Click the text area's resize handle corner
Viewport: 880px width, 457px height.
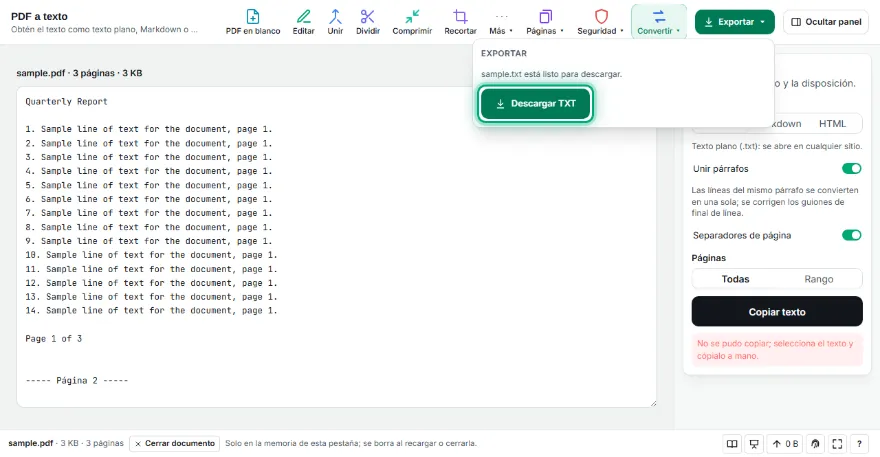653,404
